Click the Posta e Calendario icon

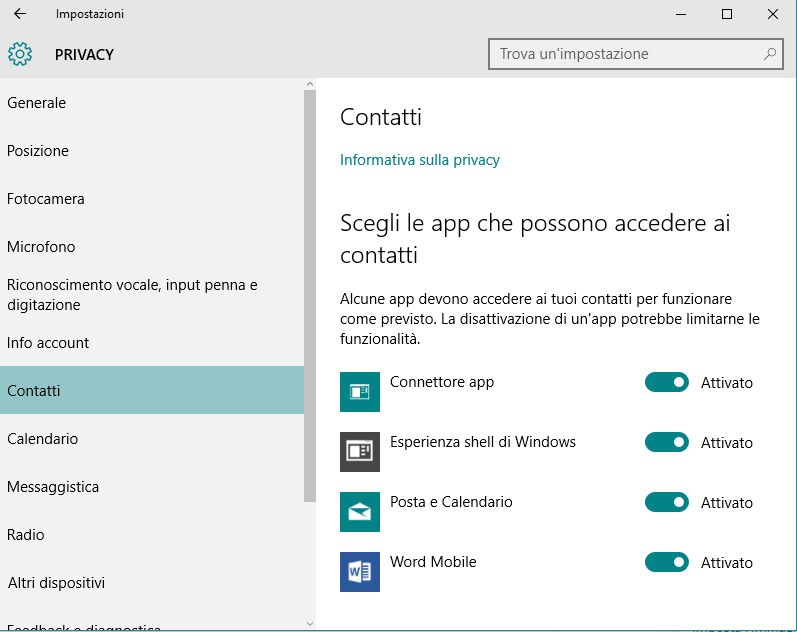click(x=360, y=512)
